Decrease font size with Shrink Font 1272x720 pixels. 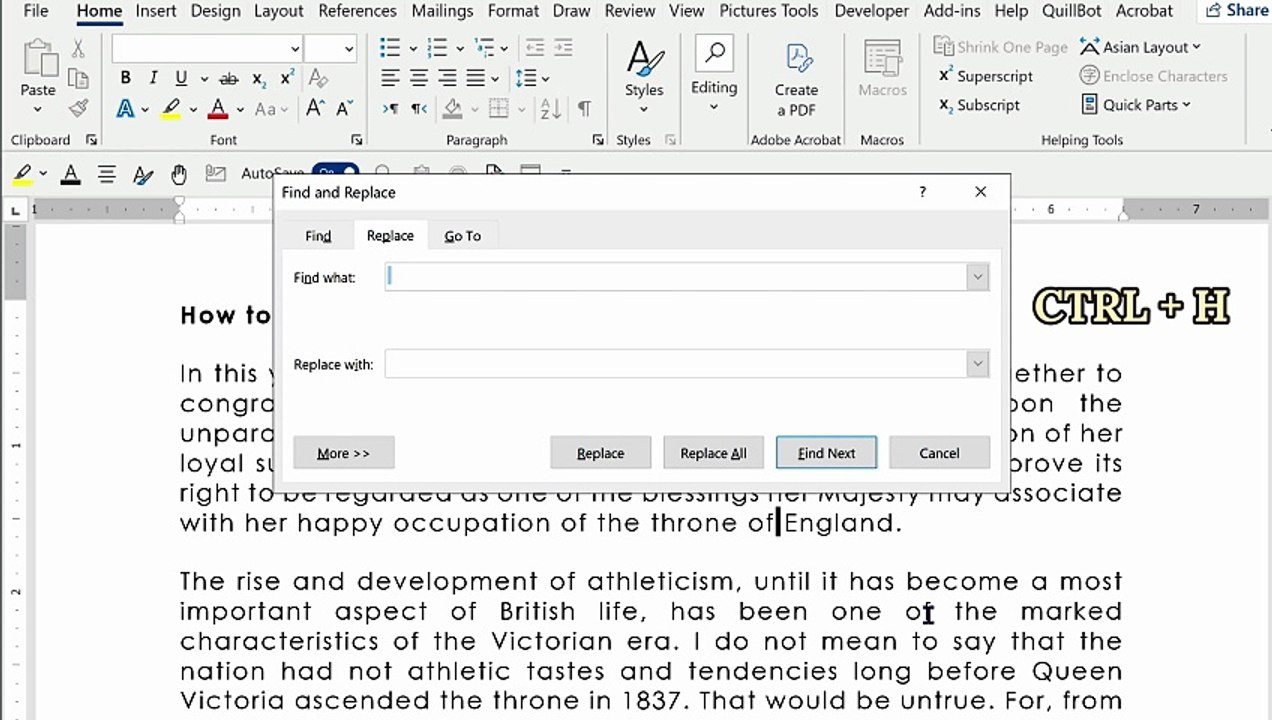[x=345, y=108]
